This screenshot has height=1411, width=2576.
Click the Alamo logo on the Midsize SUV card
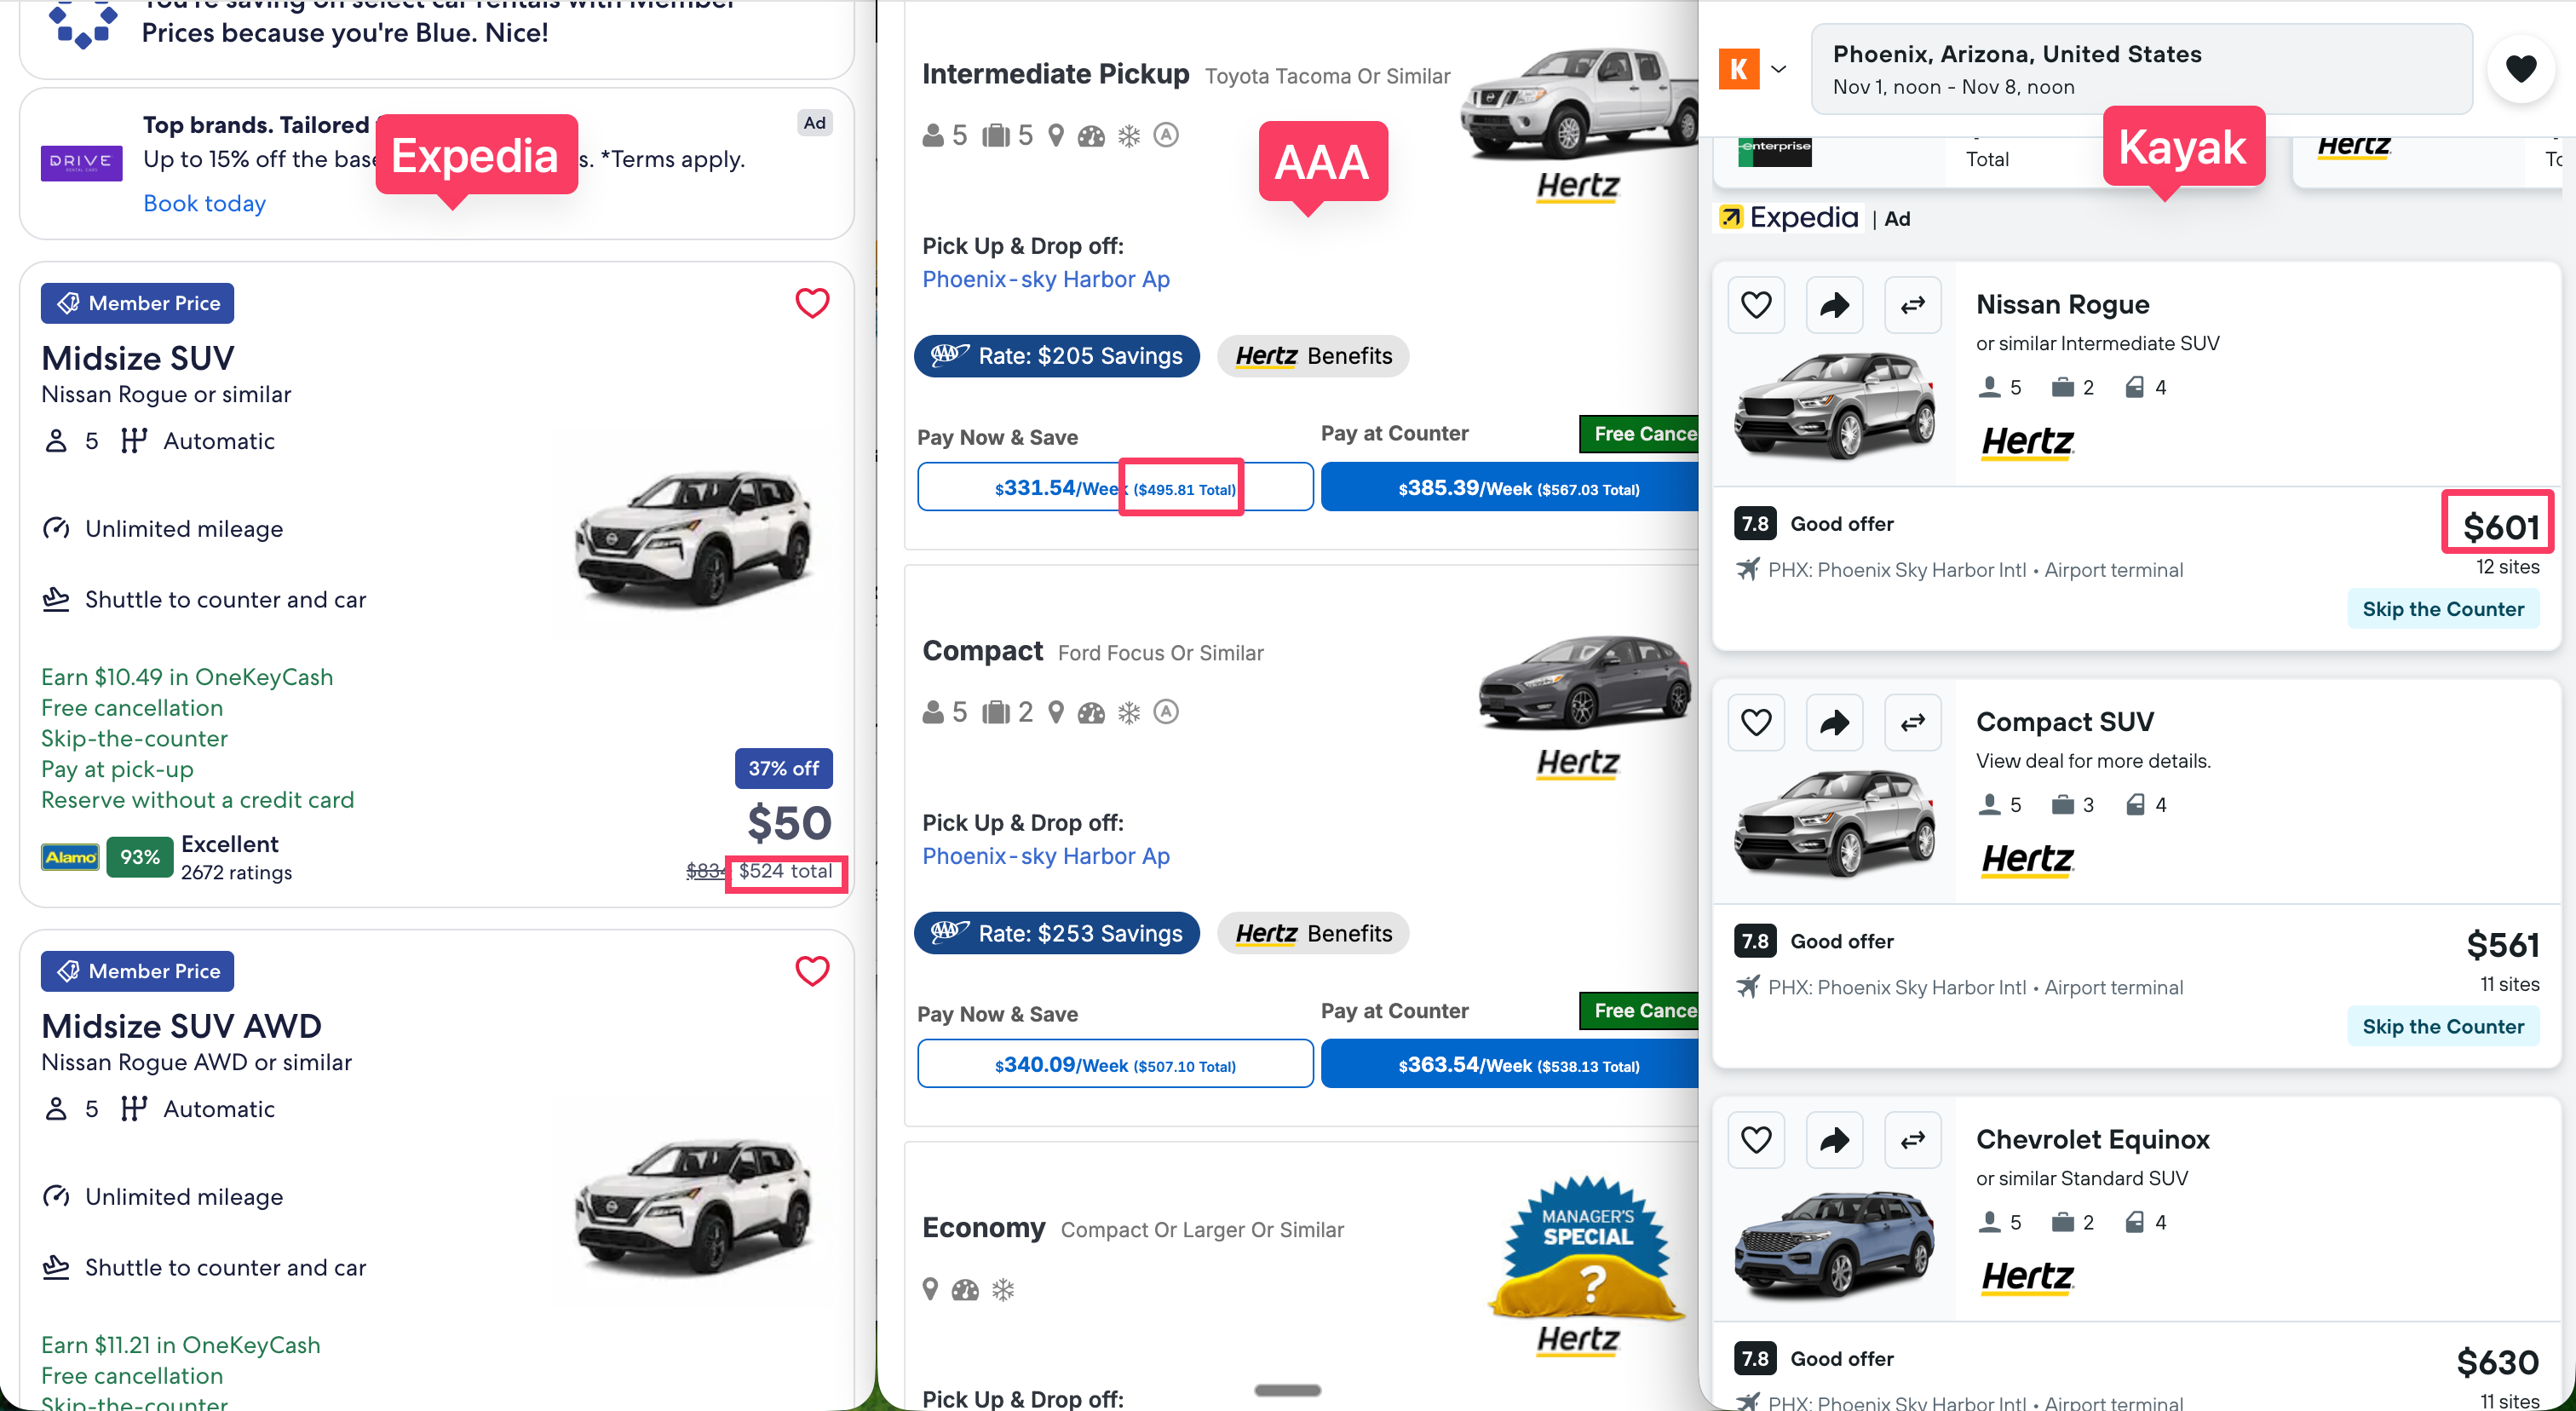[x=69, y=857]
